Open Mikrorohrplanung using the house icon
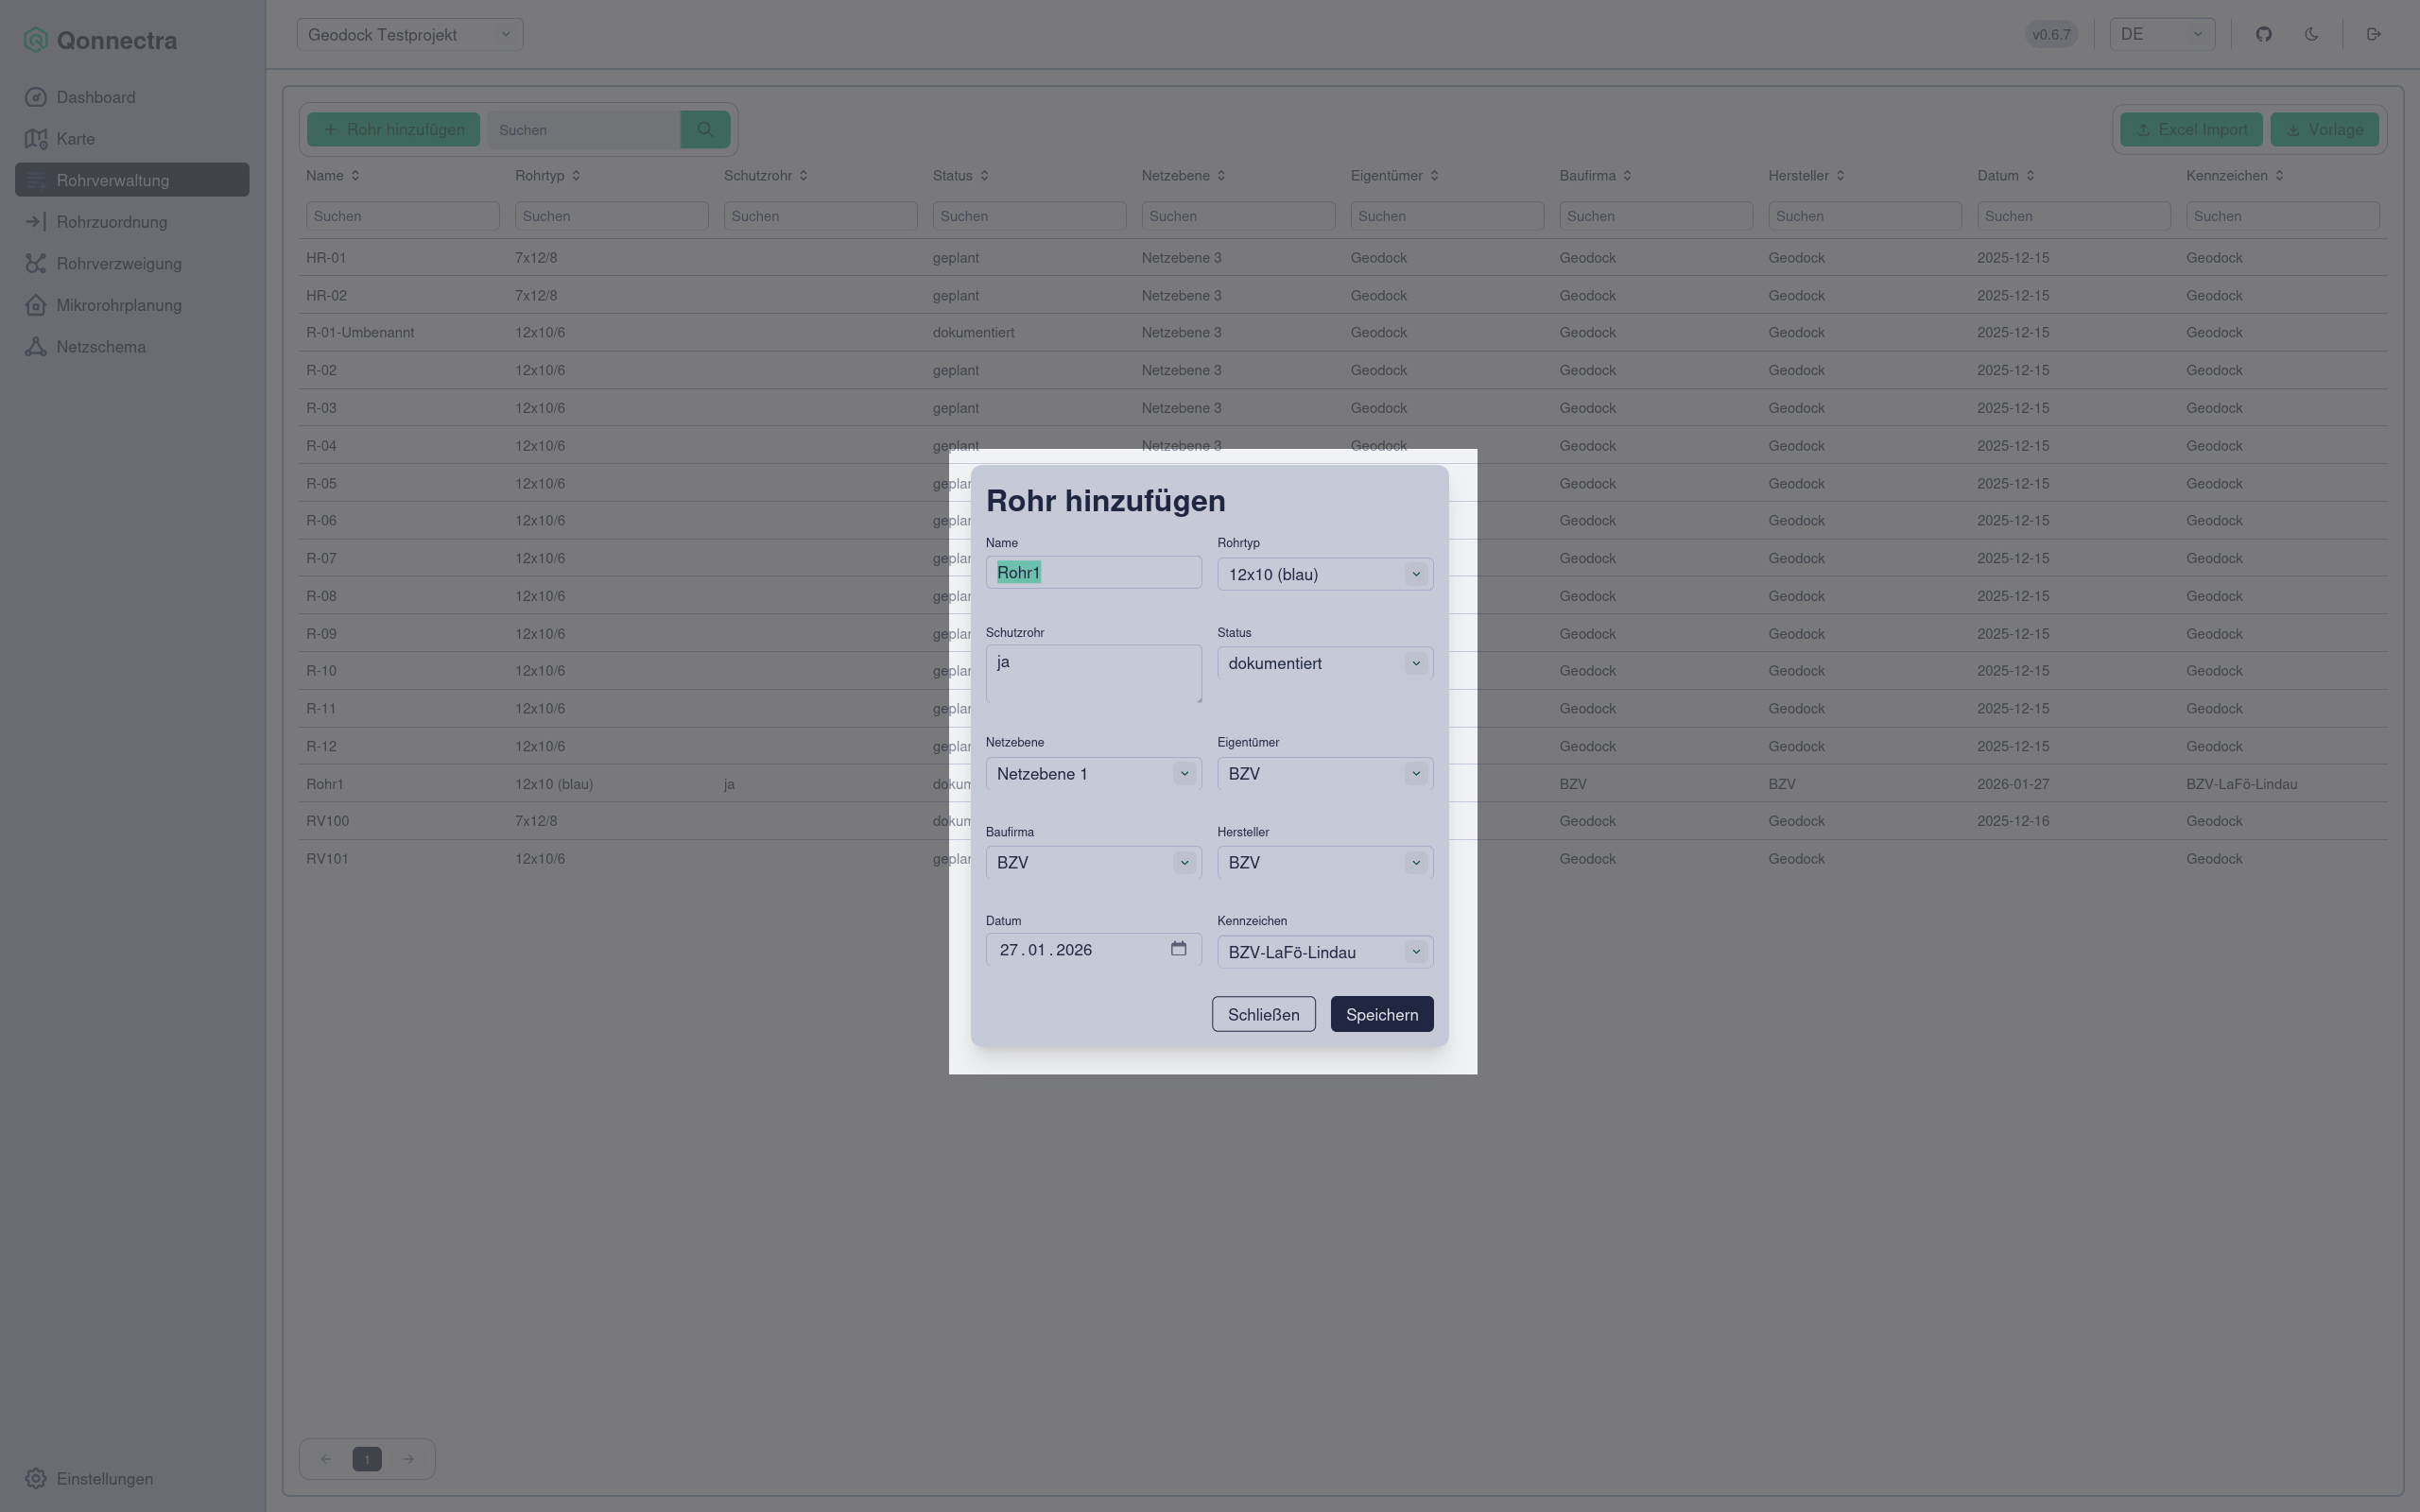This screenshot has width=2420, height=1512. 36,305
